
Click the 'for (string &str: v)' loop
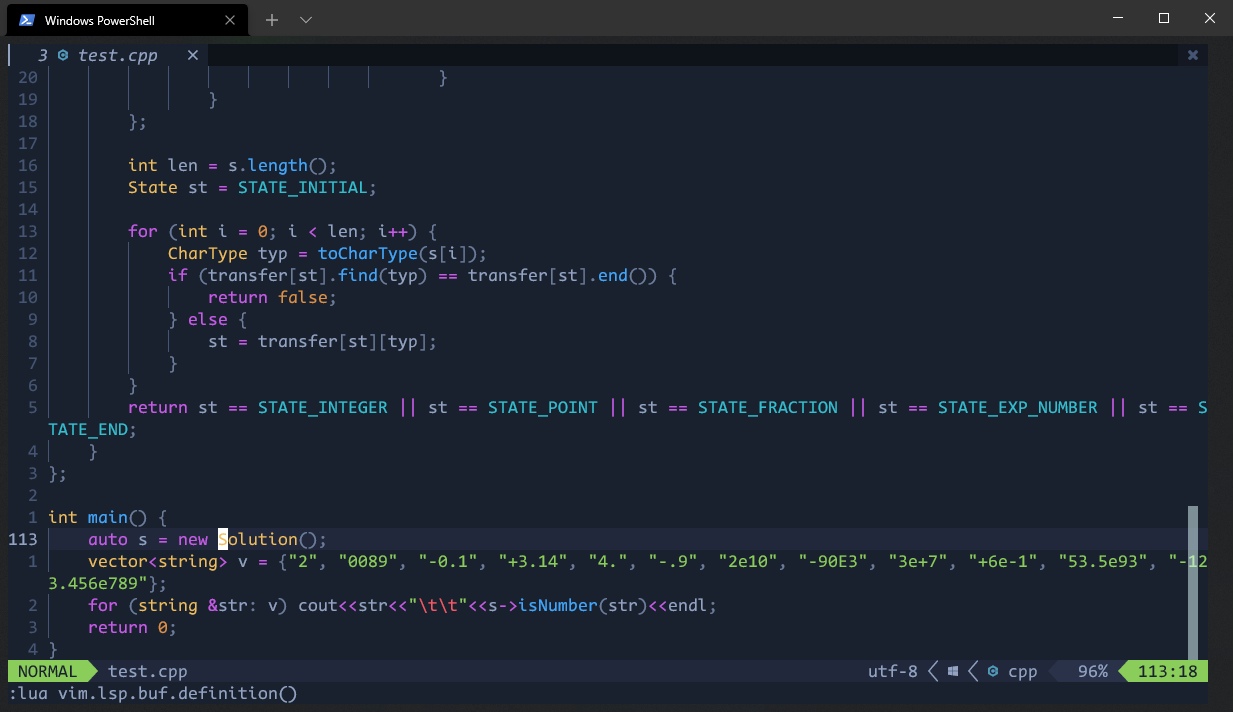[x=188, y=605]
